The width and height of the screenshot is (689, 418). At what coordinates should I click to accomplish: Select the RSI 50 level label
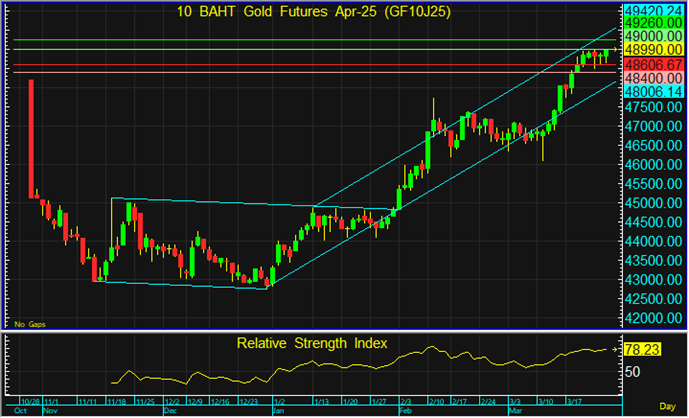point(632,372)
